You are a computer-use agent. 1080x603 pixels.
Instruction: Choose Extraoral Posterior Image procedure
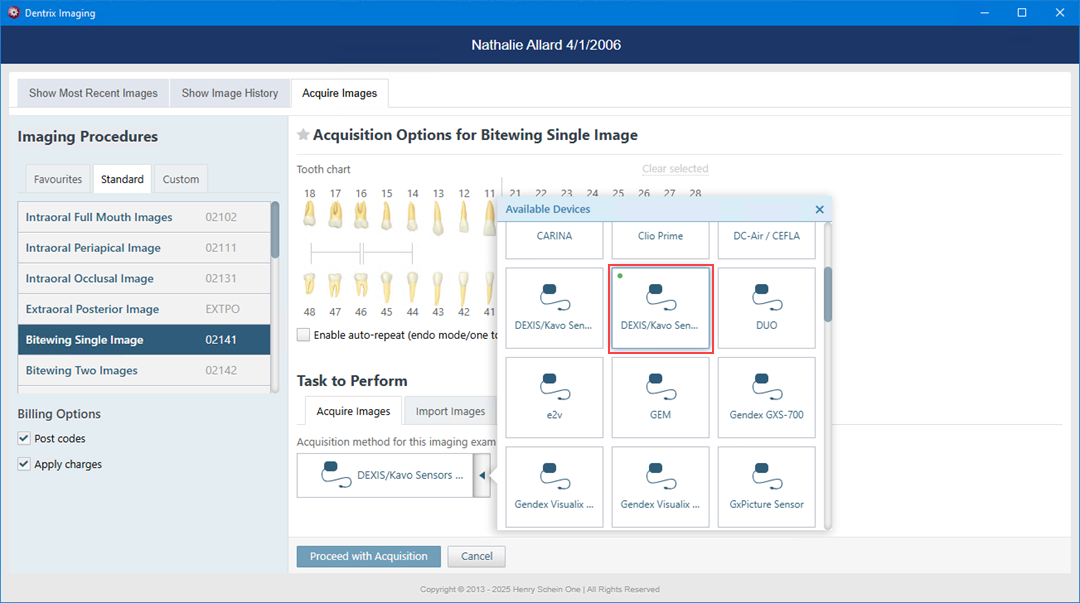pyautogui.click(x=144, y=309)
